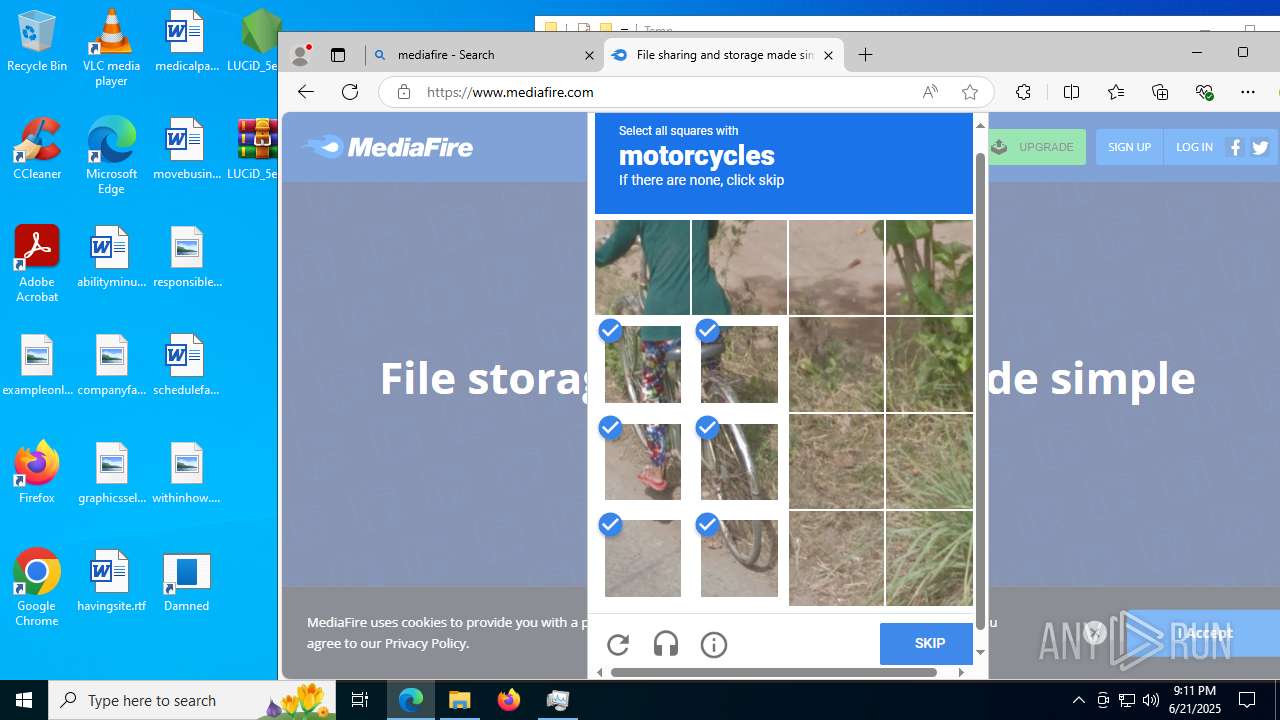The height and width of the screenshot is (720, 1280).
Task: Close the mediafire - Search tab
Action: 589,56
